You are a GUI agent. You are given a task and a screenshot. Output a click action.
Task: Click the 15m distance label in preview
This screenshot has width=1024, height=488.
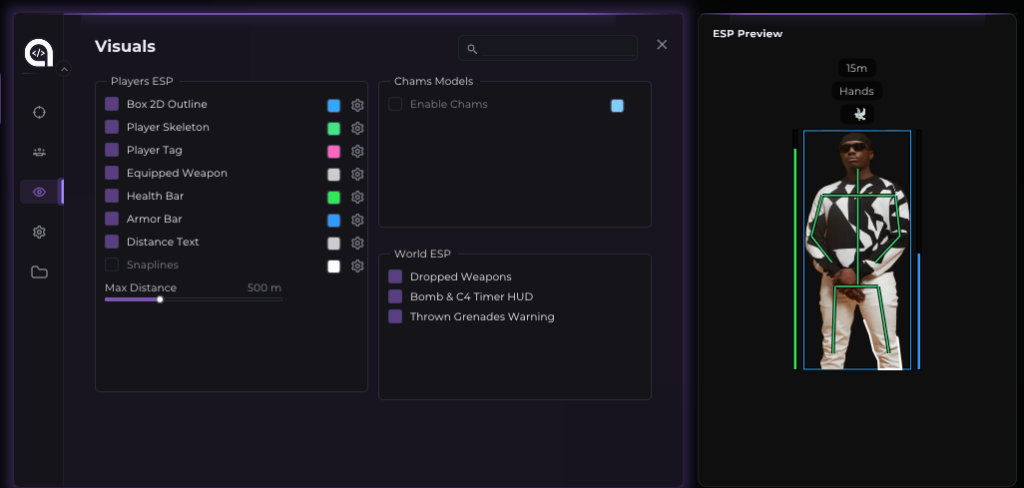[857, 69]
